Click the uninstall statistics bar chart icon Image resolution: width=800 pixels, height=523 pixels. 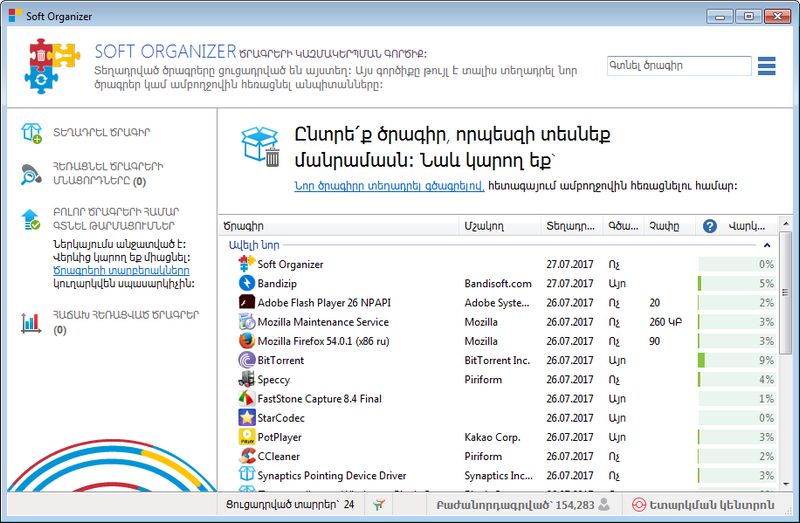(31, 322)
